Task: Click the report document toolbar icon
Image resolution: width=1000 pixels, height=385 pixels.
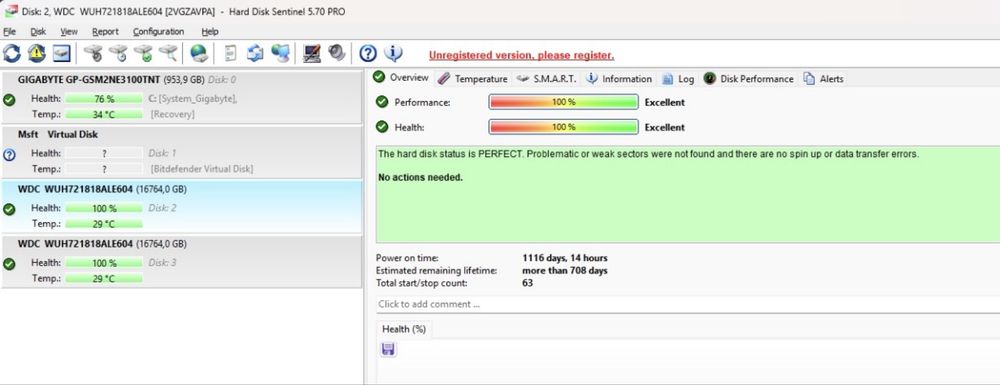Action: coord(231,53)
